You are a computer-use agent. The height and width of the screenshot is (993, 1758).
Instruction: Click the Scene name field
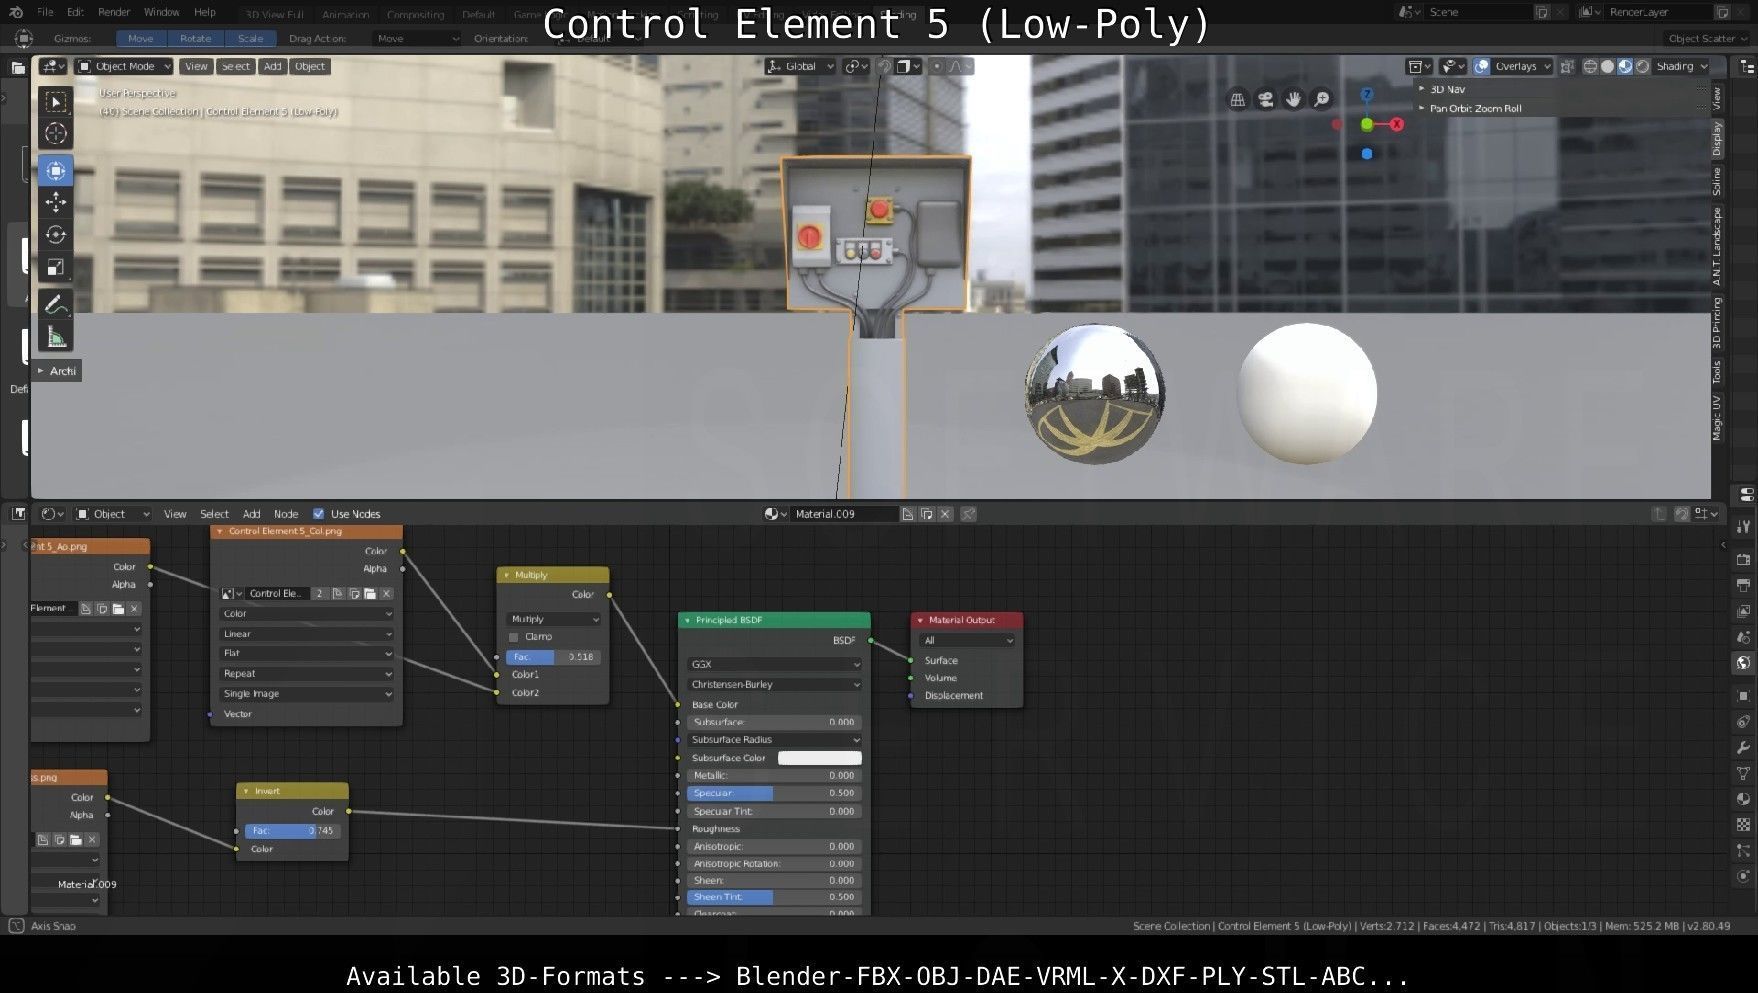(x=1478, y=12)
